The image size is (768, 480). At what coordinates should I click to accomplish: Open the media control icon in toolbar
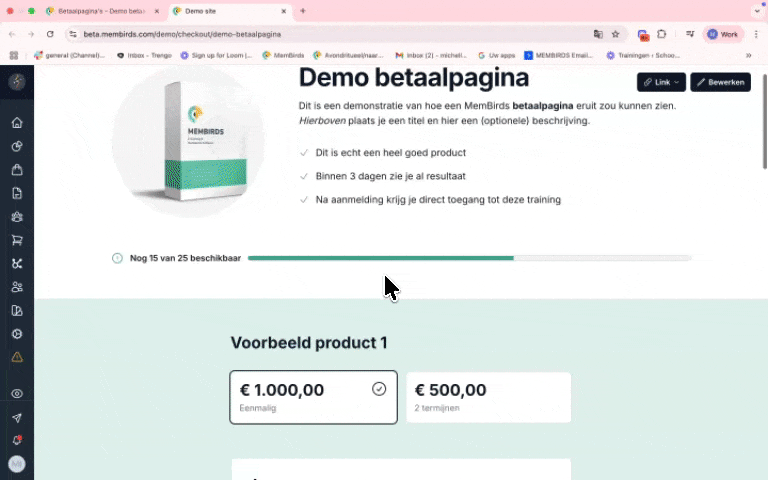pyautogui.click(x=690, y=34)
